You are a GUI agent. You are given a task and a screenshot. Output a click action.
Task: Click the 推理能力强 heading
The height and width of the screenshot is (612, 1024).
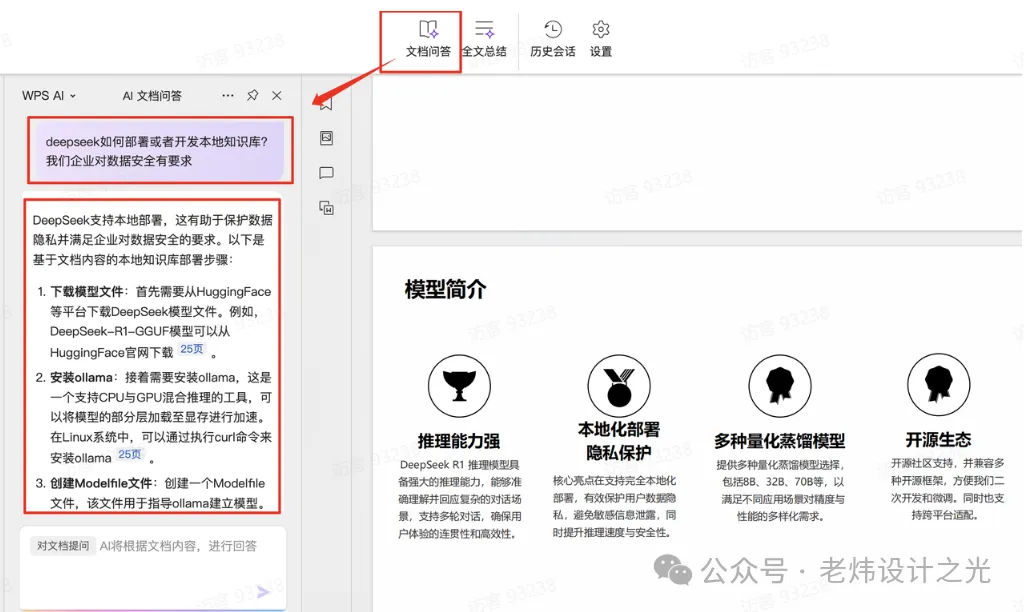point(459,441)
